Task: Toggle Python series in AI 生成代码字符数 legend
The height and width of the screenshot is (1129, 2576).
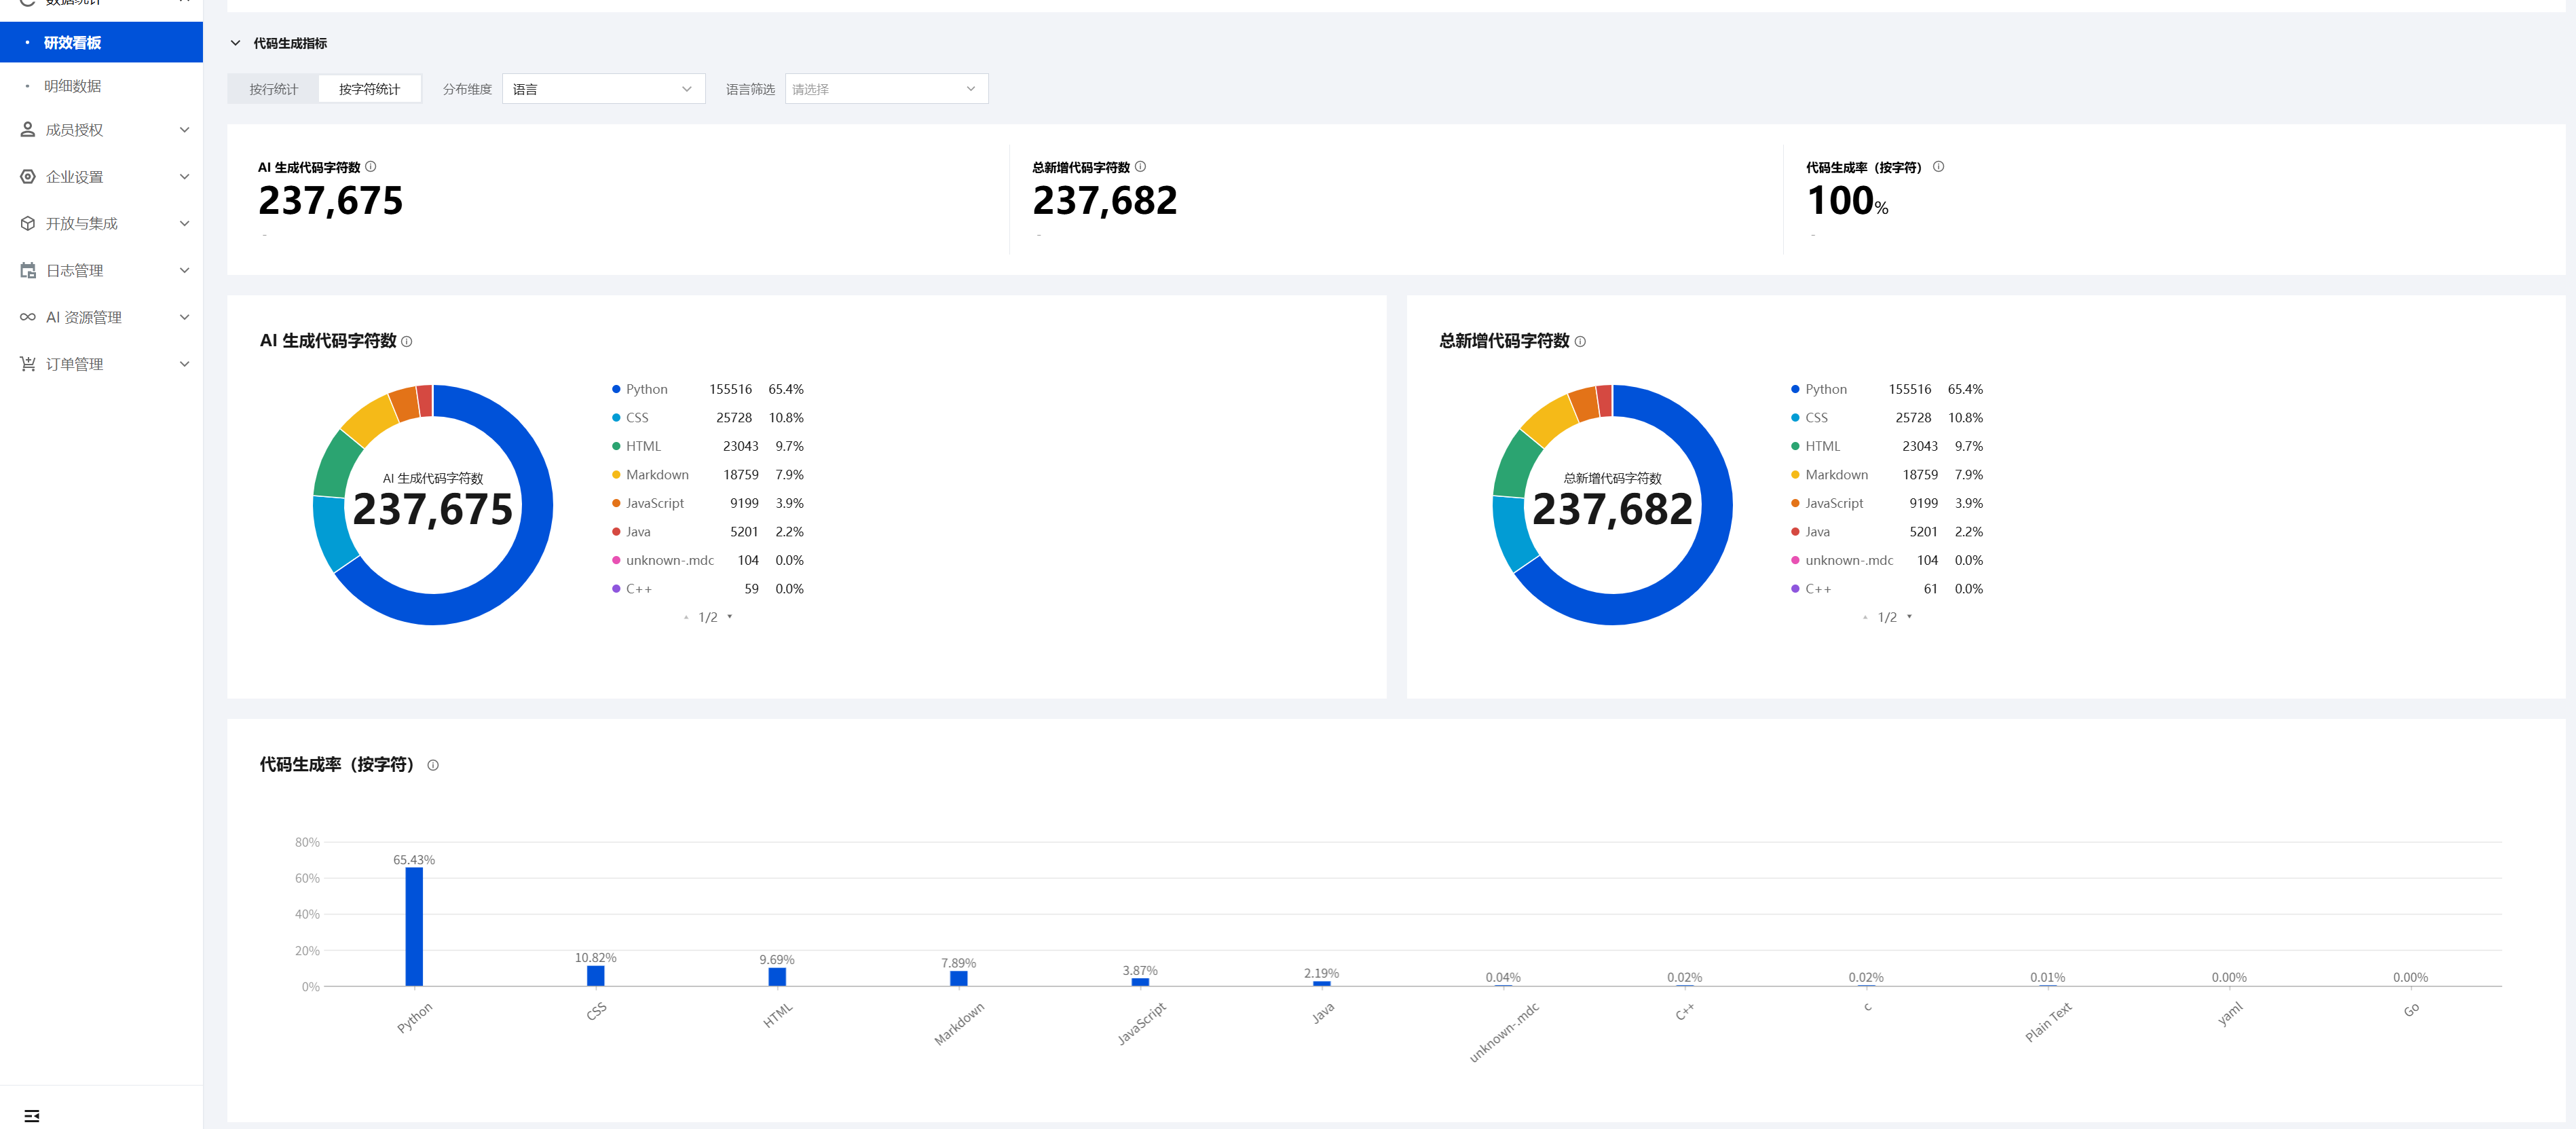Action: pos(646,390)
